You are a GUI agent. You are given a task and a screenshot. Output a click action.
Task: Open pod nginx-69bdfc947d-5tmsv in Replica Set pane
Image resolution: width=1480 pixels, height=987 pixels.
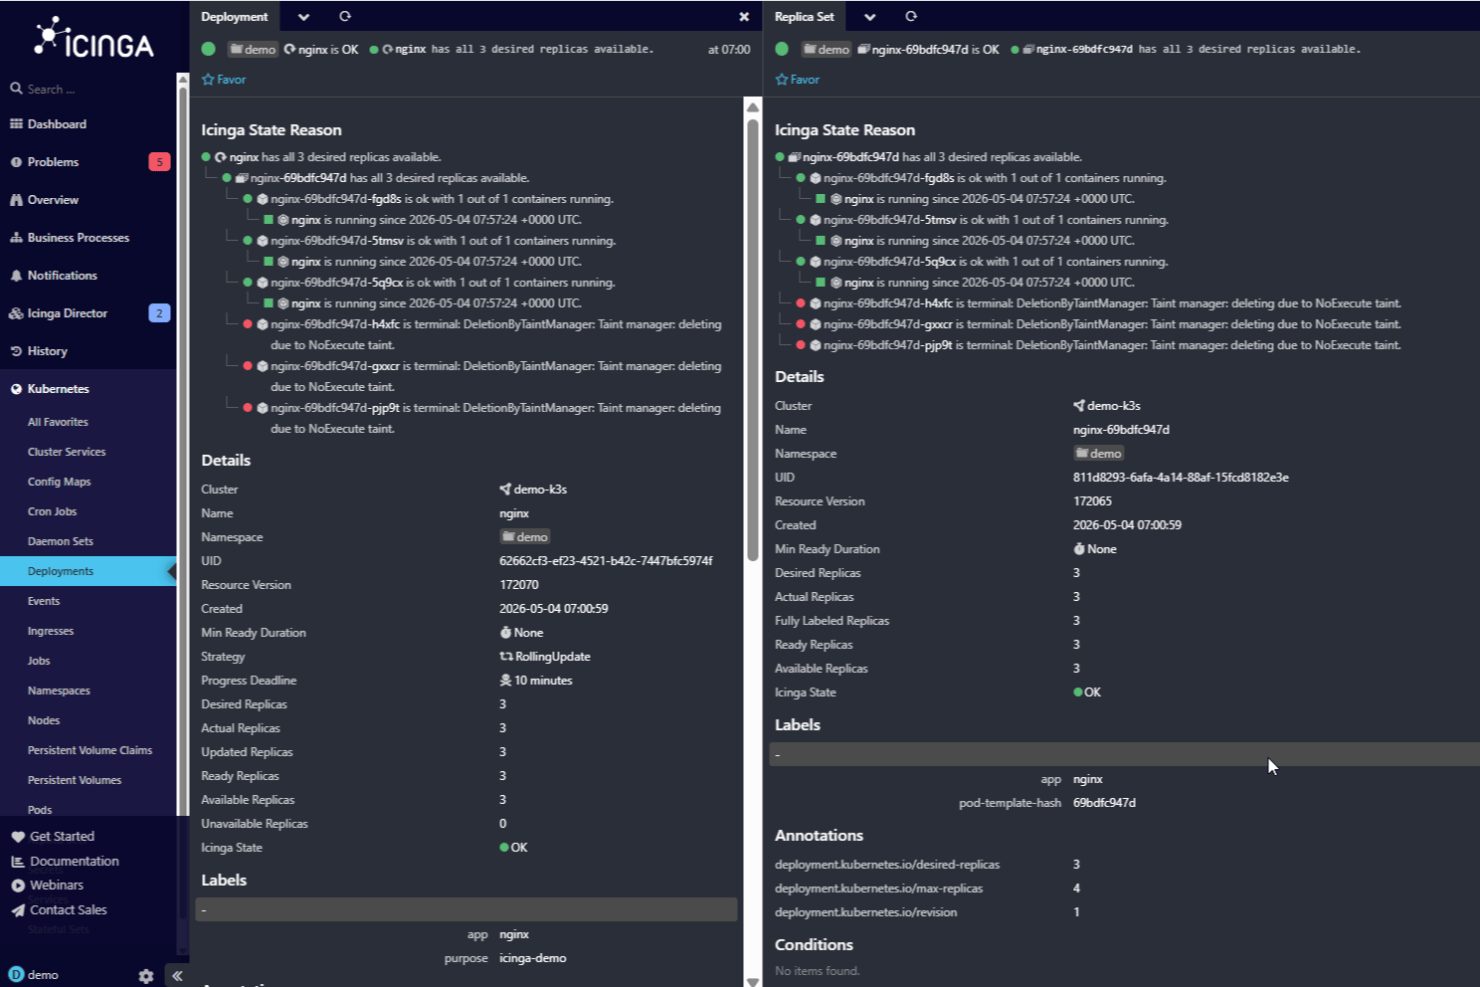click(890, 220)
